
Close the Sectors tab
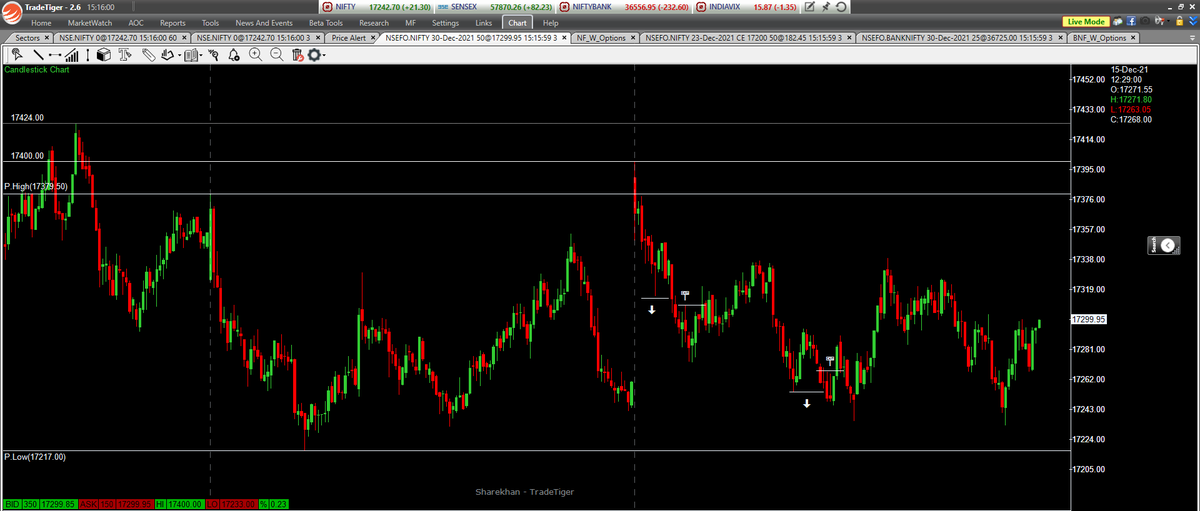(x=48, y=38)
